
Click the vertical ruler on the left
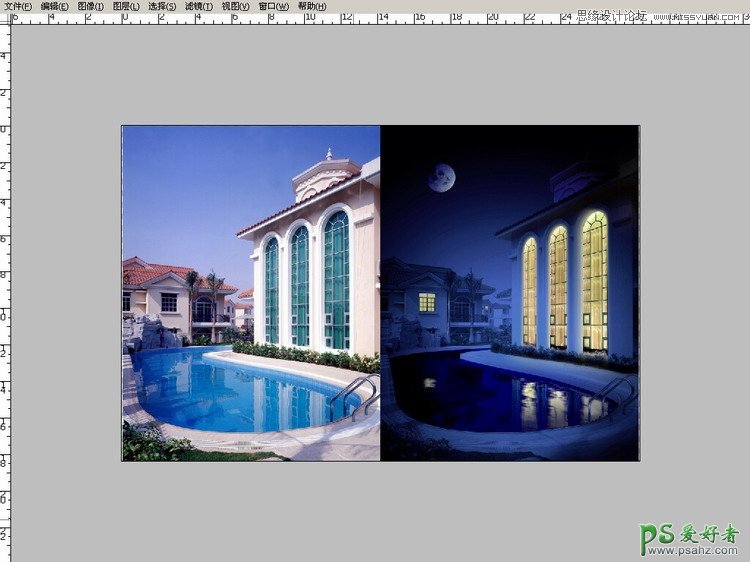[x=5, y=300]
